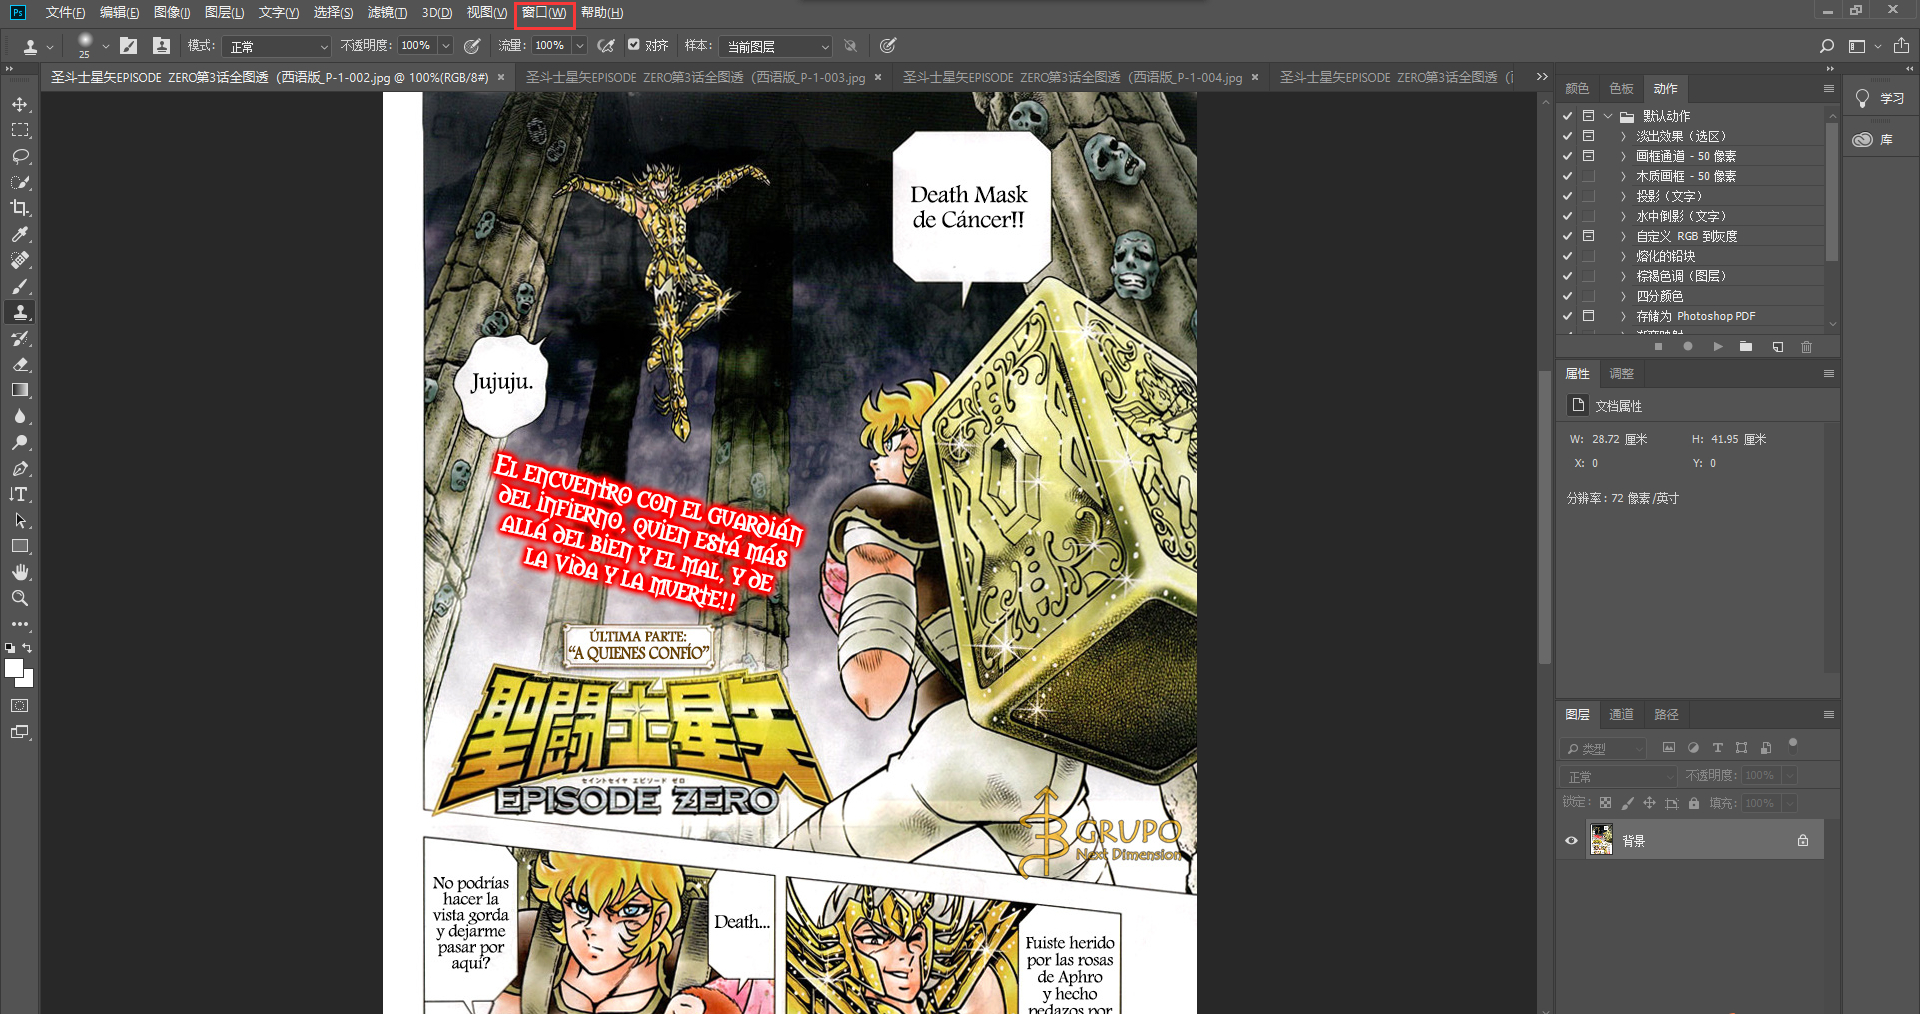This screenshot has width=1920, height=1014.
Task: Open the 样本 当前图层 dropdown
Action: coord(776,46)
